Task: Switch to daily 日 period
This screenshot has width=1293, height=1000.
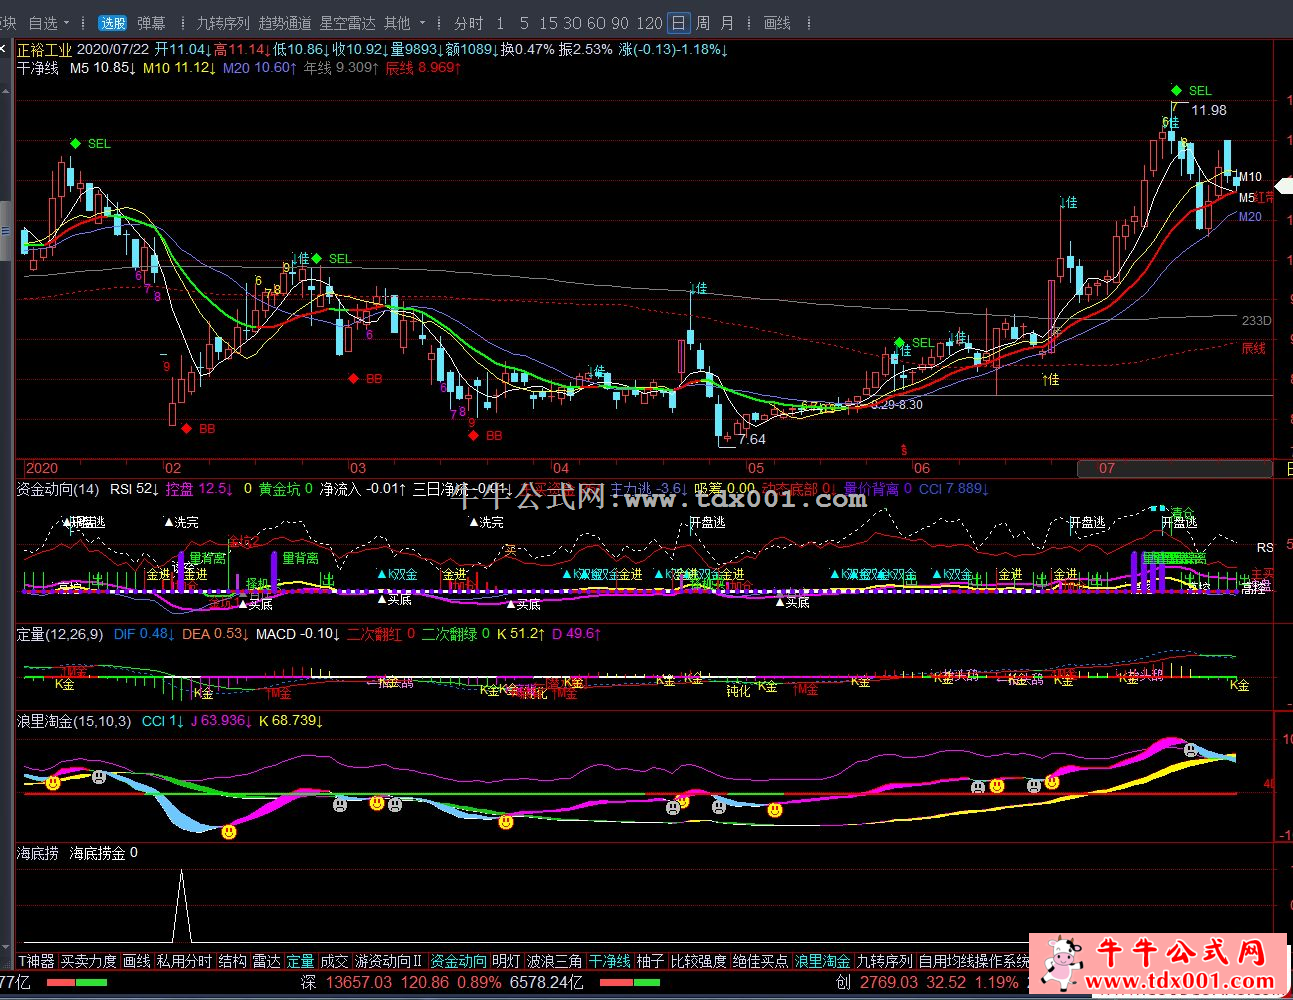Action: 678,23
